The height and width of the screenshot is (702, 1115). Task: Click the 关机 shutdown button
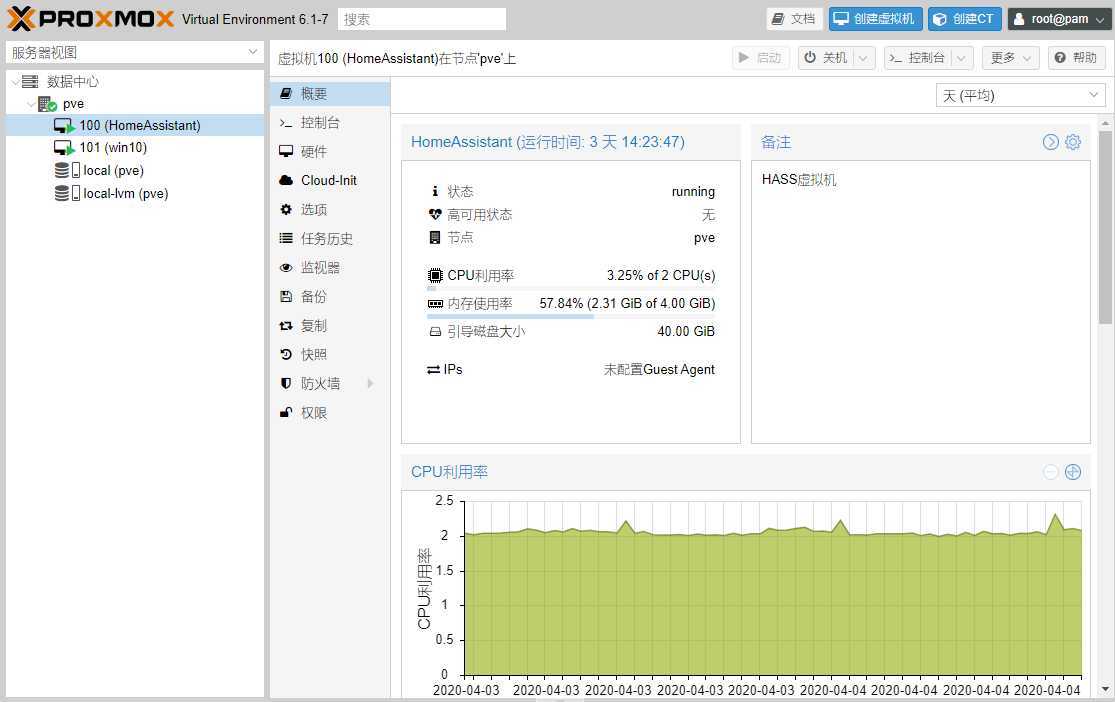click(x=826, y=58)
